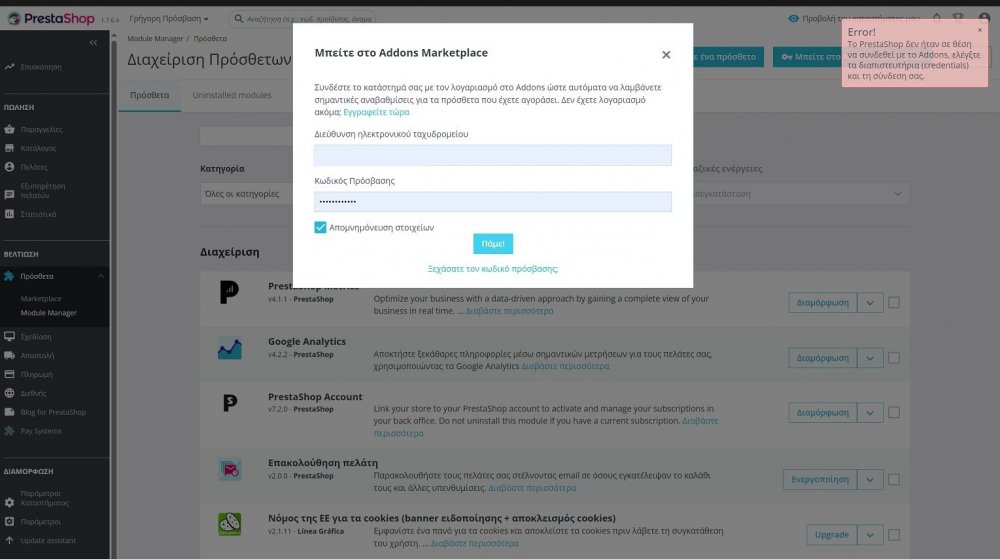The width and height of the screenshot is (1000, 559).
Task: Expand cookies module Upgrade dropdown arrow
Action: click(x=870, y=535)
